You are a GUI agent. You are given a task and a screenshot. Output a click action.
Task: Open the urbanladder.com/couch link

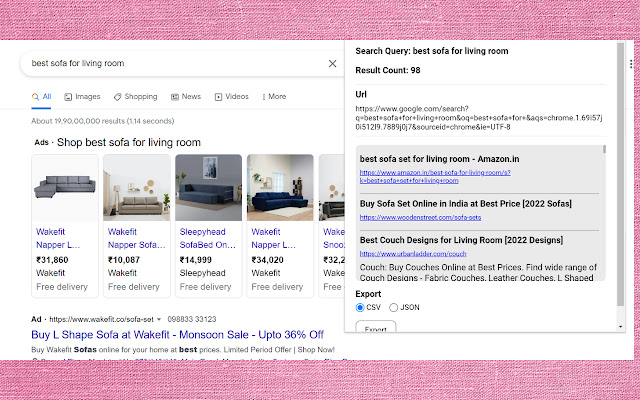click(x=413, y=254)
